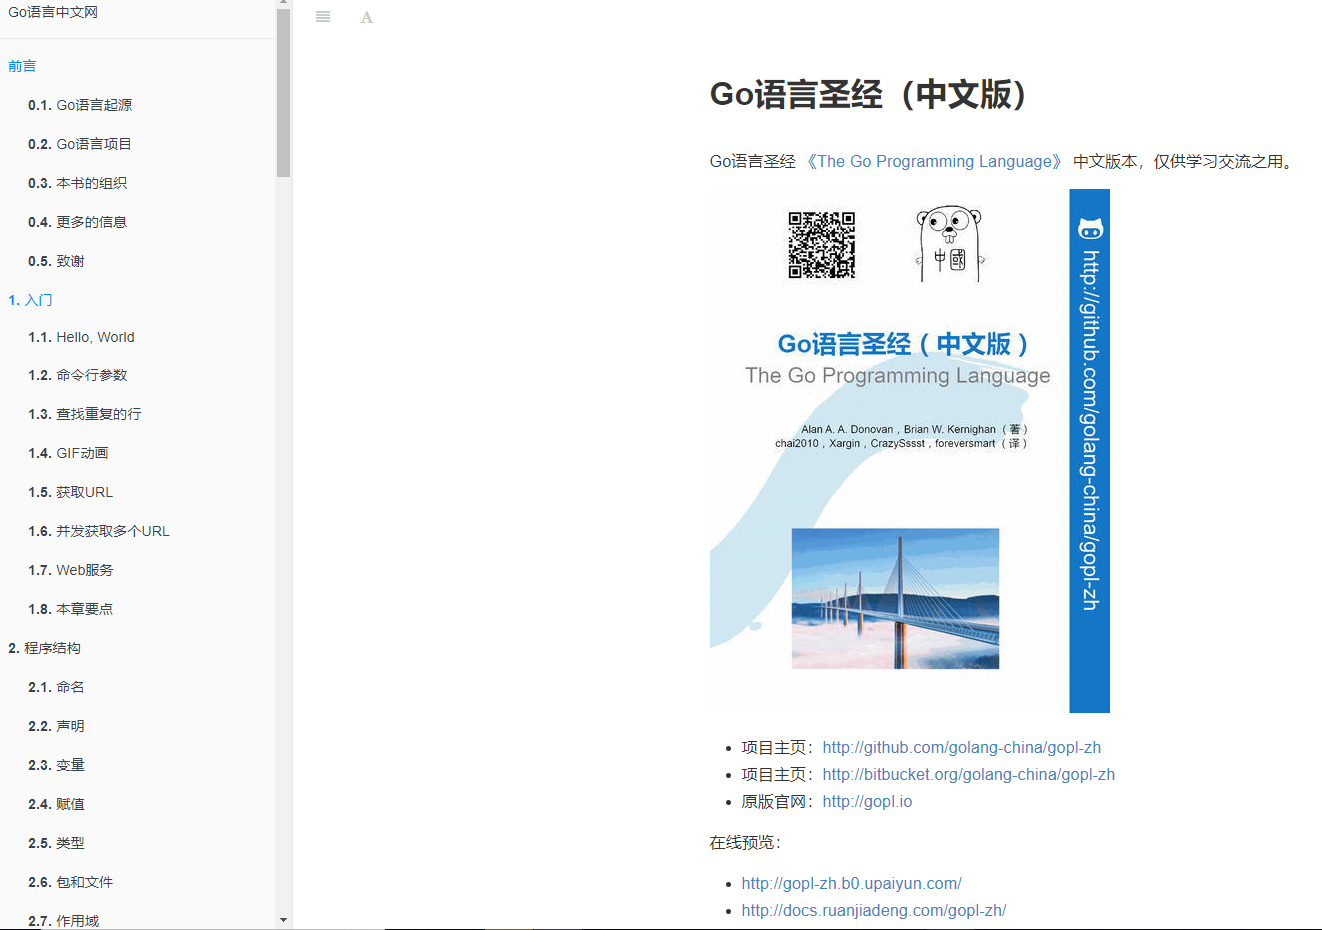Viewport: 1322px width, 930px height.
Task: Click the GitHub cat icon on blue banner
Action: (x=1090, y=228)
